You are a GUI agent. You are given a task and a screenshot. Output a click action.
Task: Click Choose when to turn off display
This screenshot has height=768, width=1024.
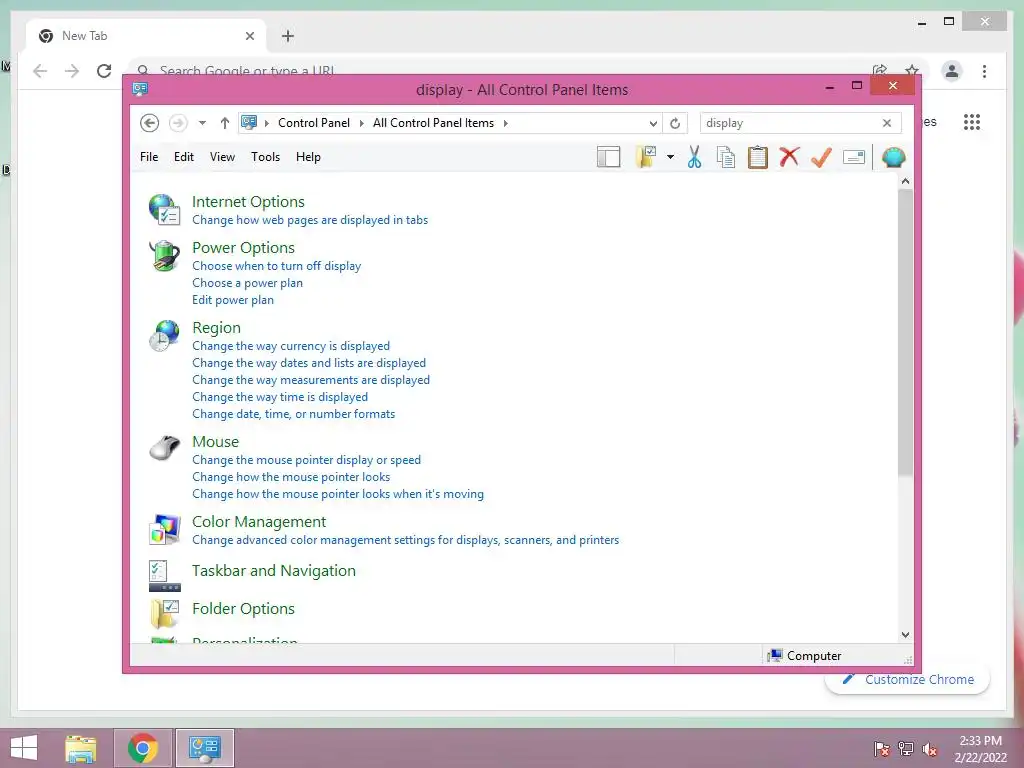click(x=276, y=266)
